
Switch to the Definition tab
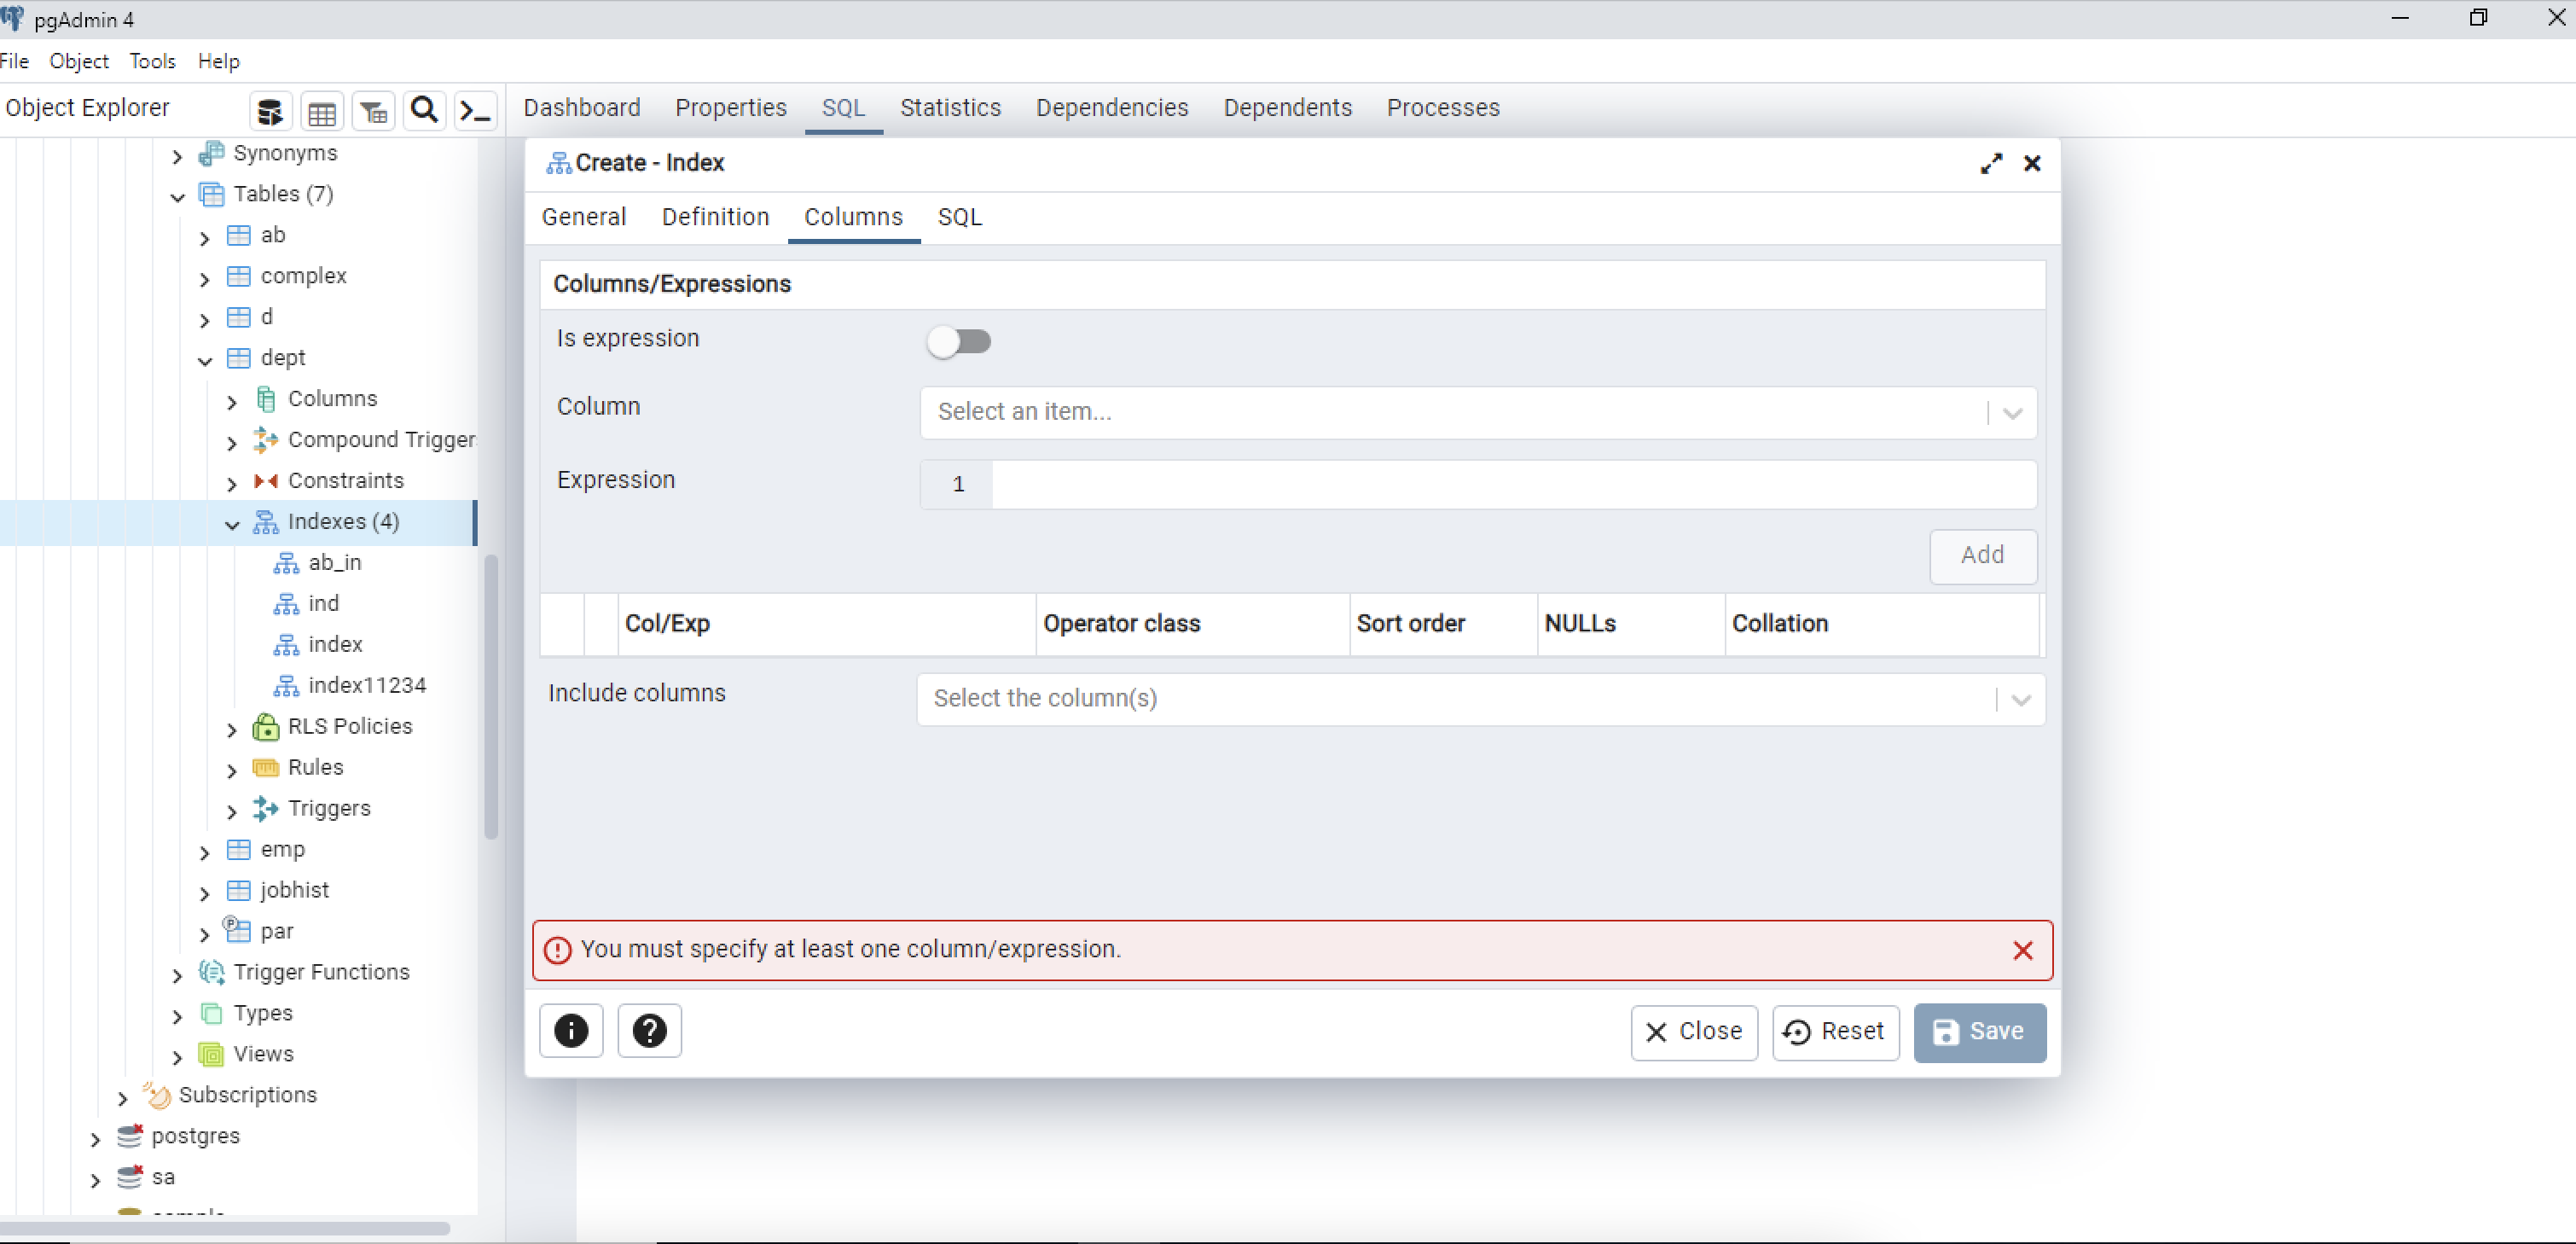[715, 216]
